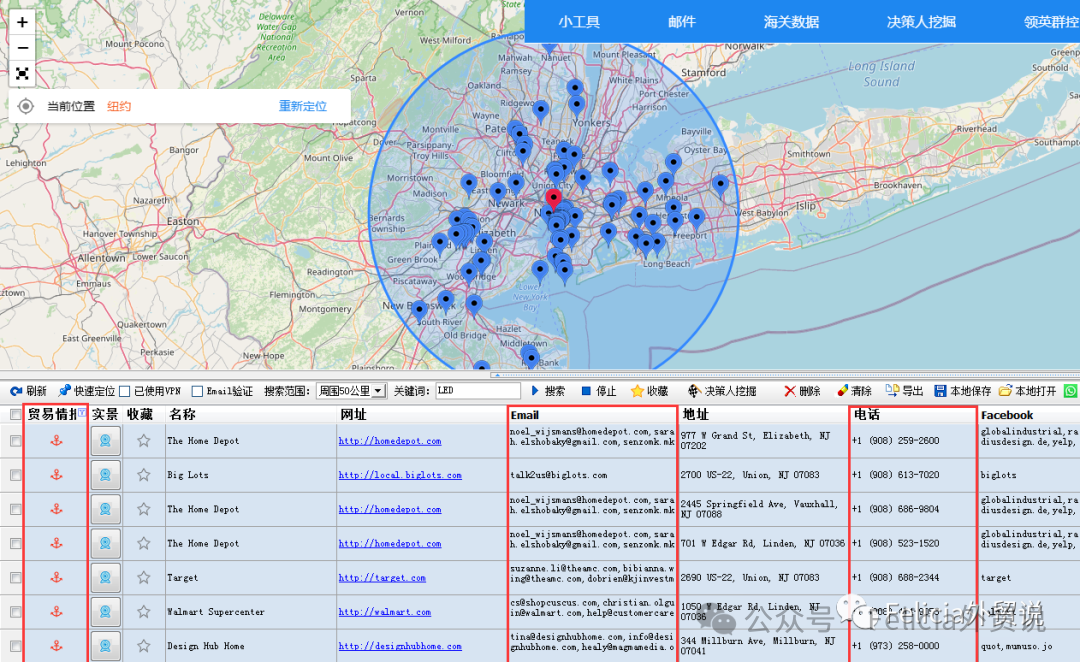
Task: Click the 本地保存 save button
Action: coord(962,391)
